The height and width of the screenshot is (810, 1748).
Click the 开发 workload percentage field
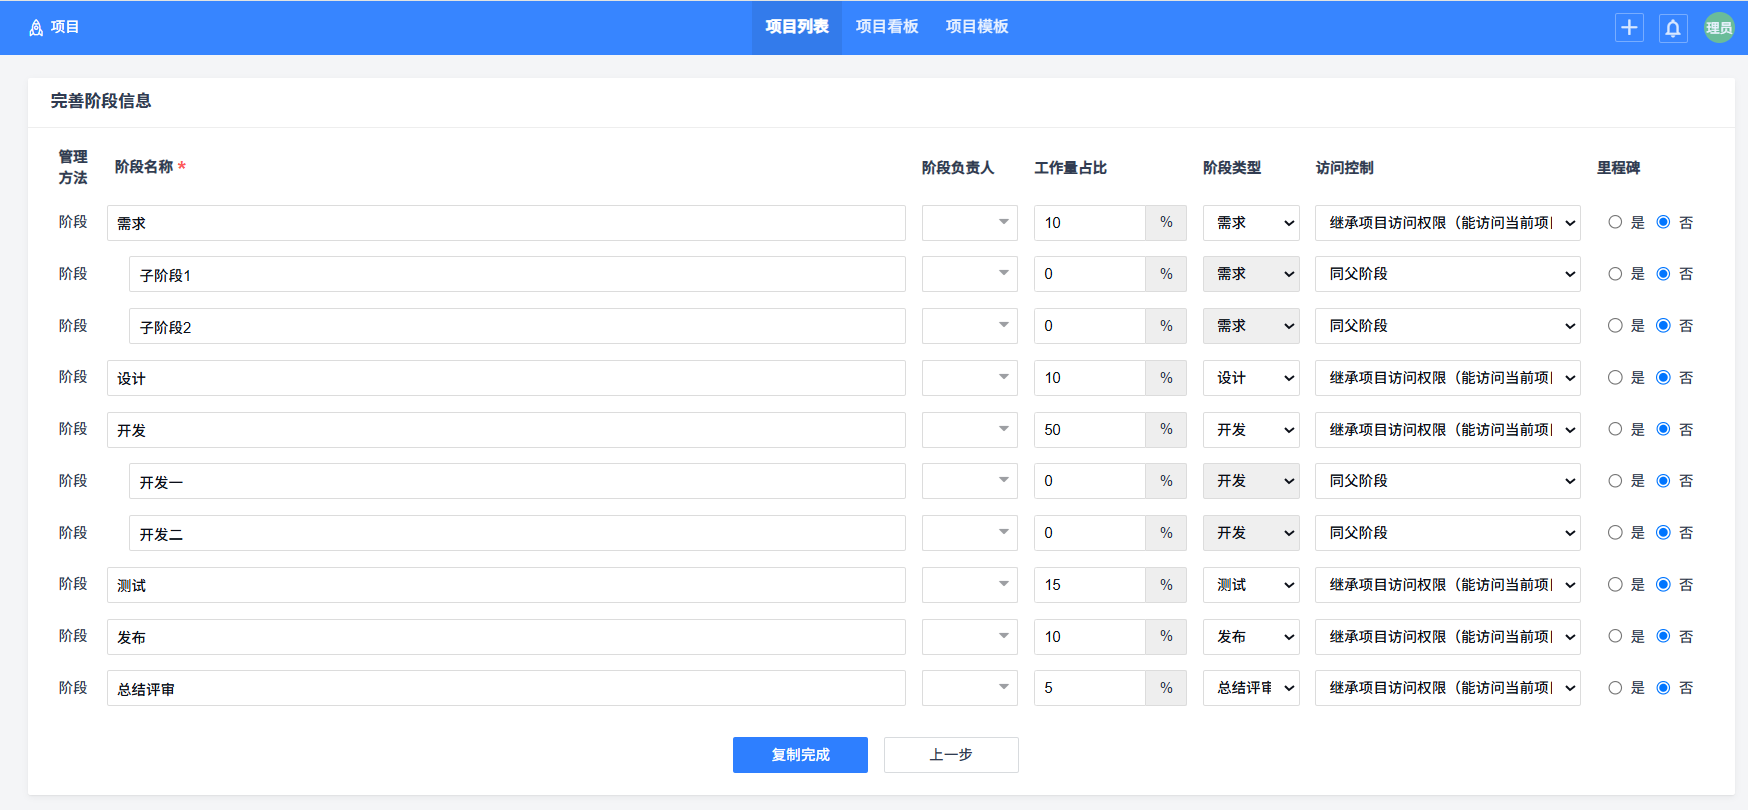coord(1089,430)
